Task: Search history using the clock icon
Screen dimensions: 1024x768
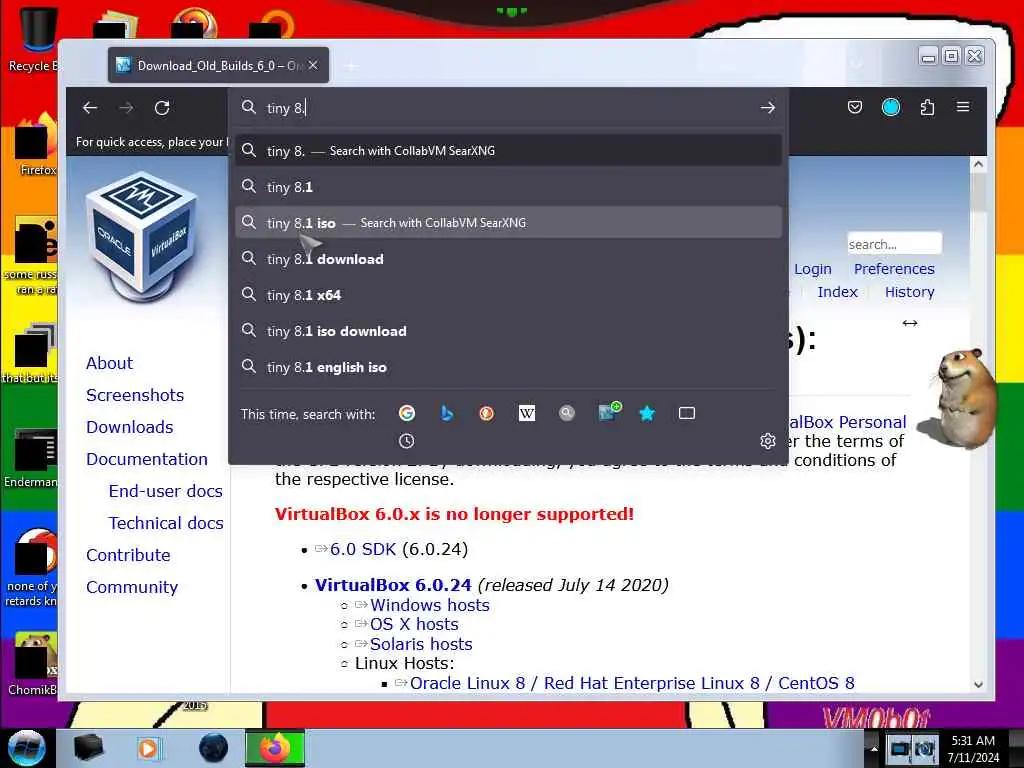Action: (x=406, y=441)
